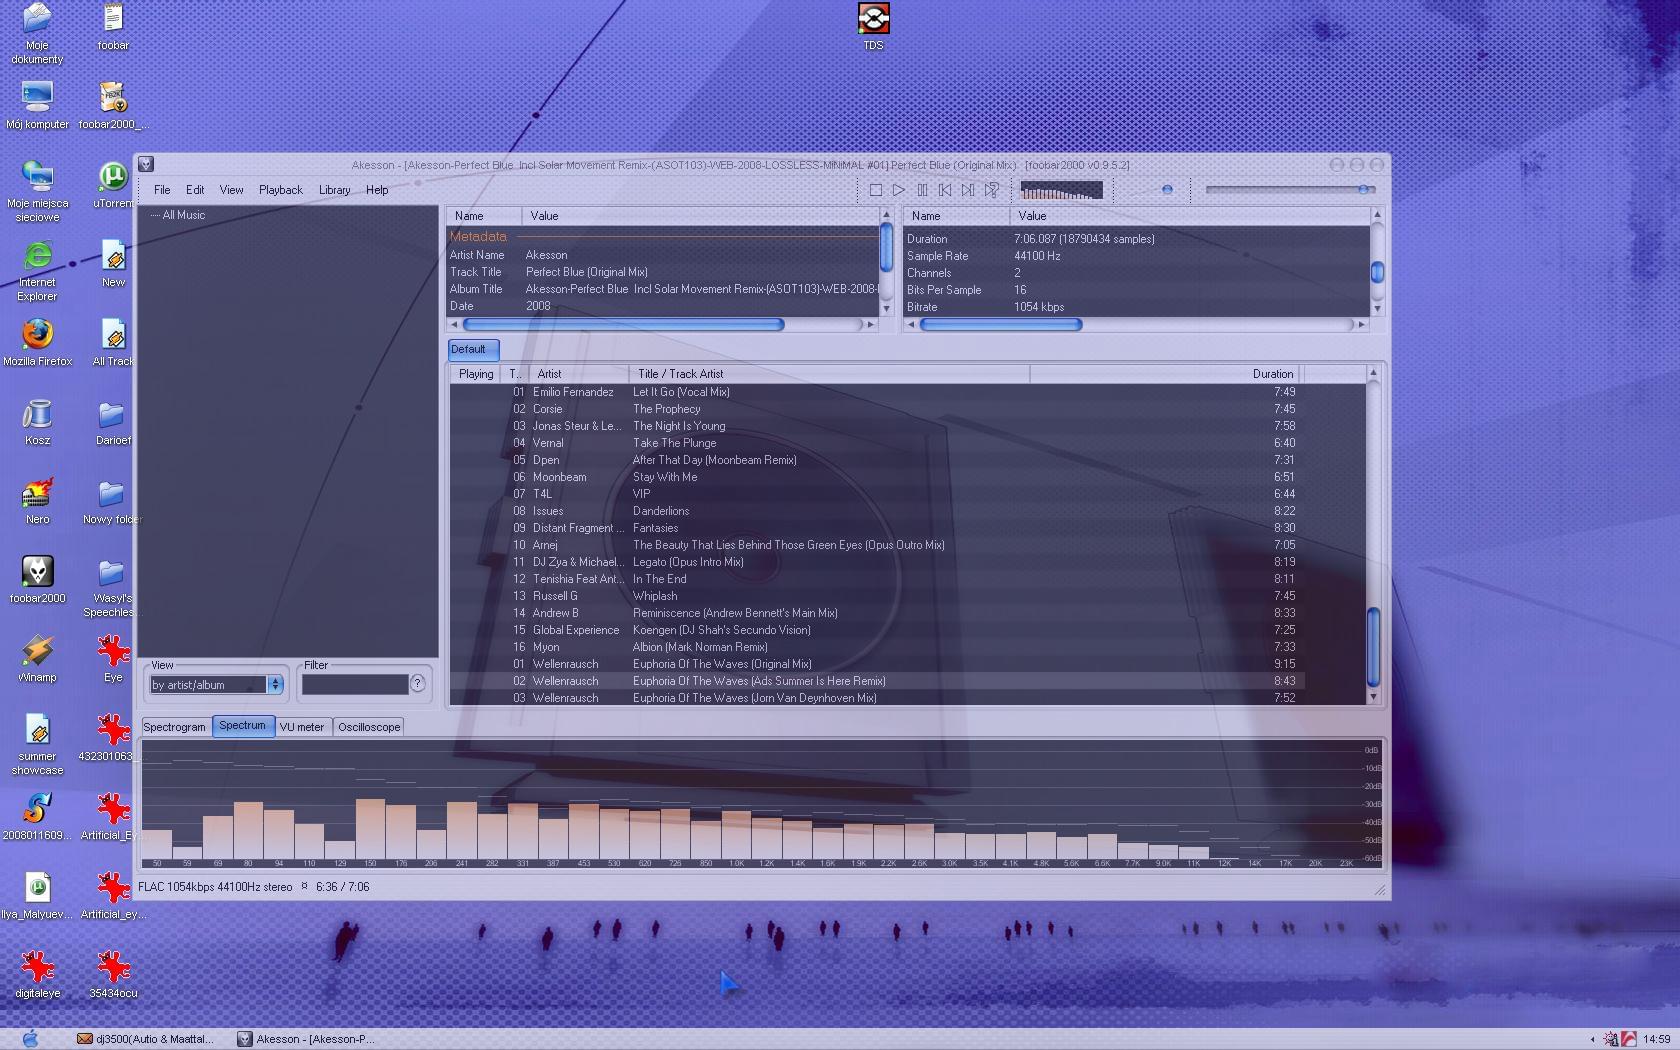This screenshot has width=1680, height=1050.
Task: Expand the View by artist/album dropdown
Action: [x=275, y=685]
